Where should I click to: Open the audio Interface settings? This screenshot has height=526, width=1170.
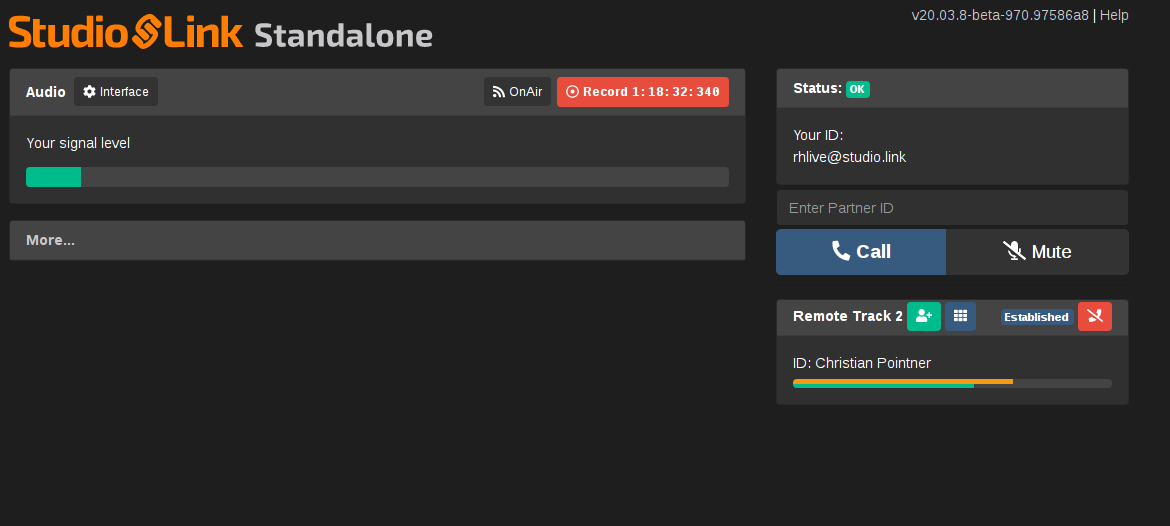point(116,92)
